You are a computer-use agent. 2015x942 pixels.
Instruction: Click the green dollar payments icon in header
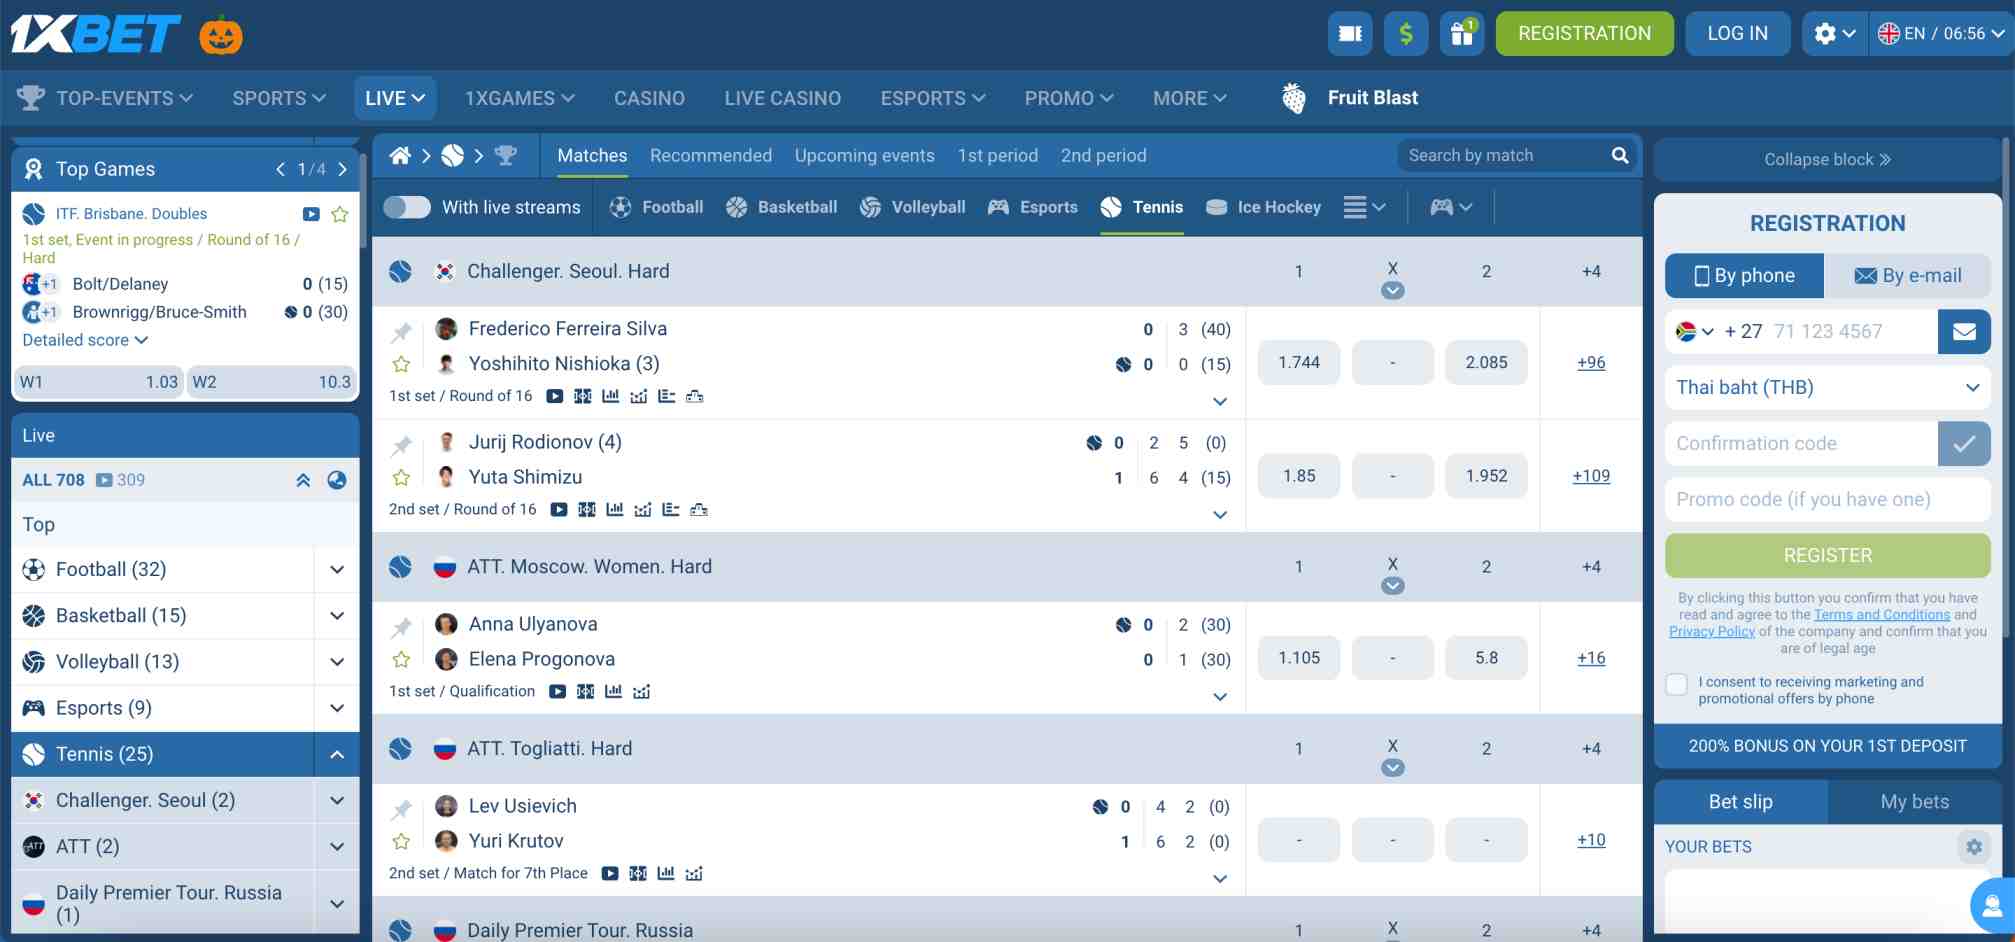(1406, 33)
